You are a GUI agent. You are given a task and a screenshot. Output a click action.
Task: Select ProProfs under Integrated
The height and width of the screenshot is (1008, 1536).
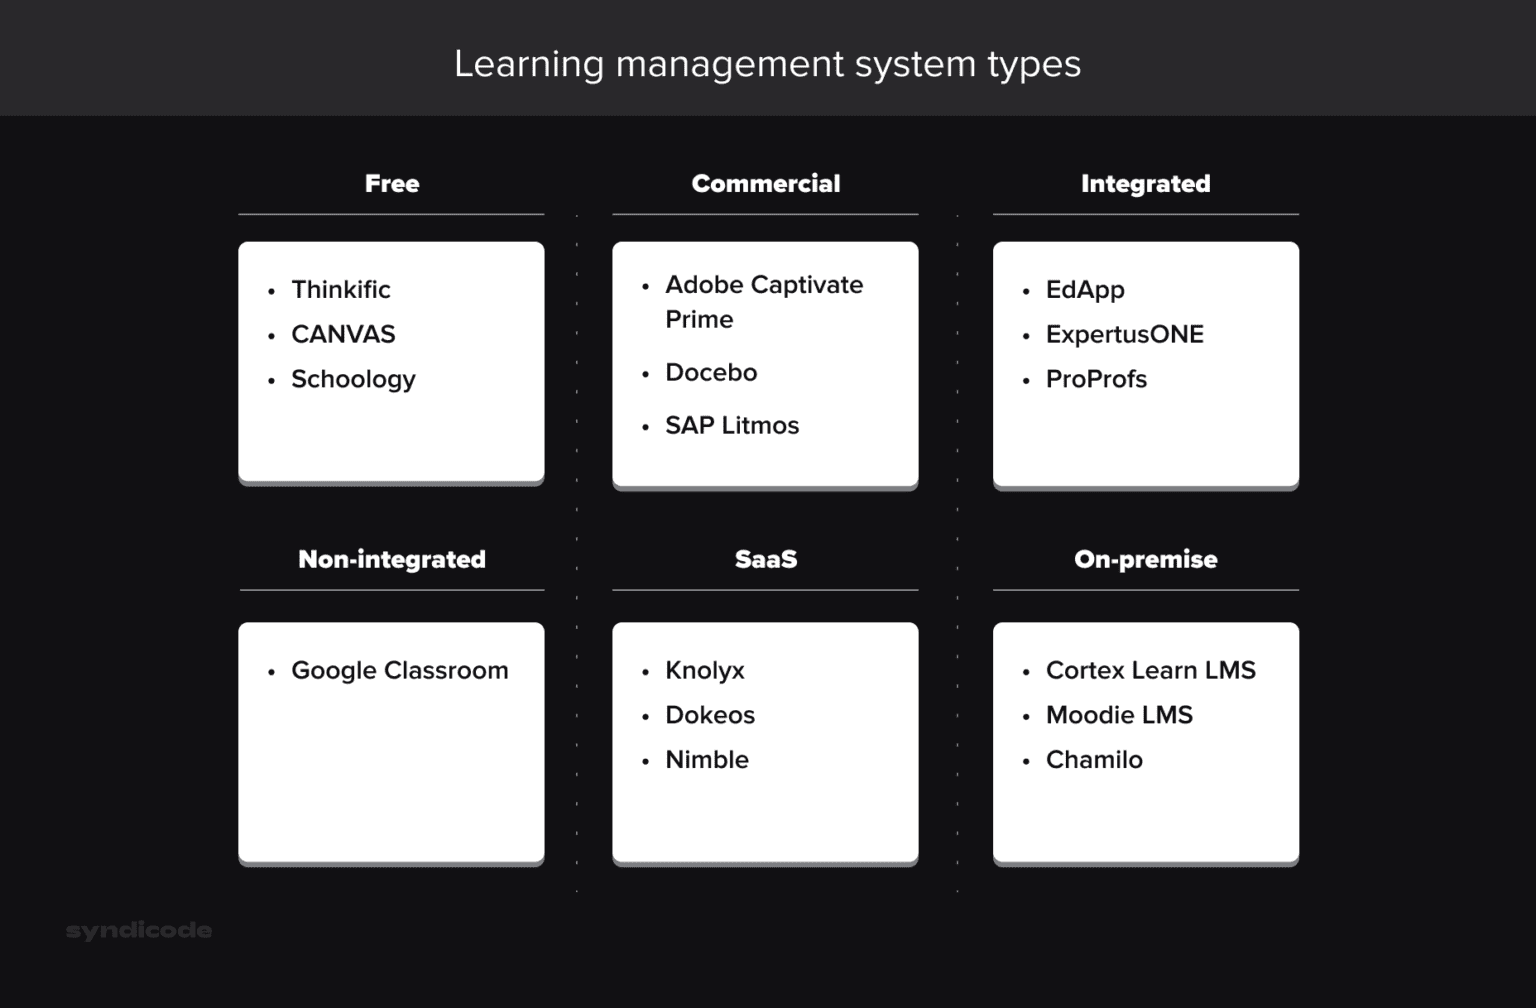pyautogui.click(x=1096, y=379)
